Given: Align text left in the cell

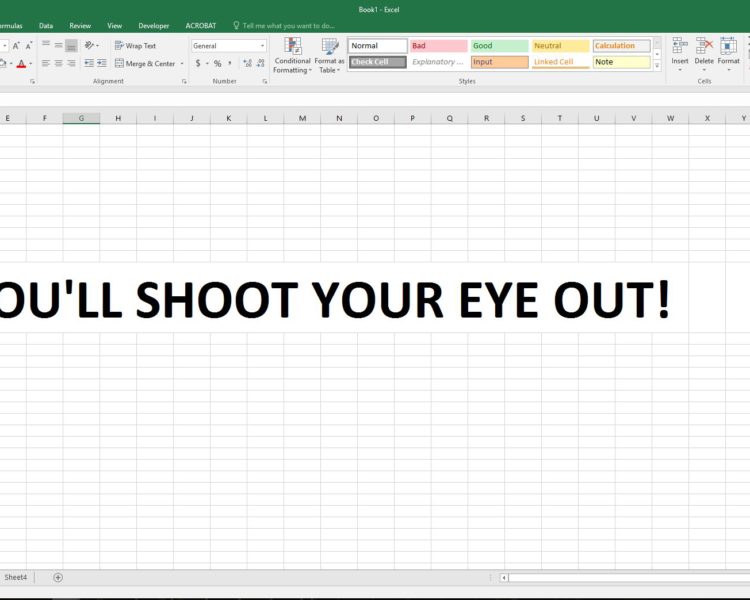Looking at the screenshot, I should tap(46, 63).
